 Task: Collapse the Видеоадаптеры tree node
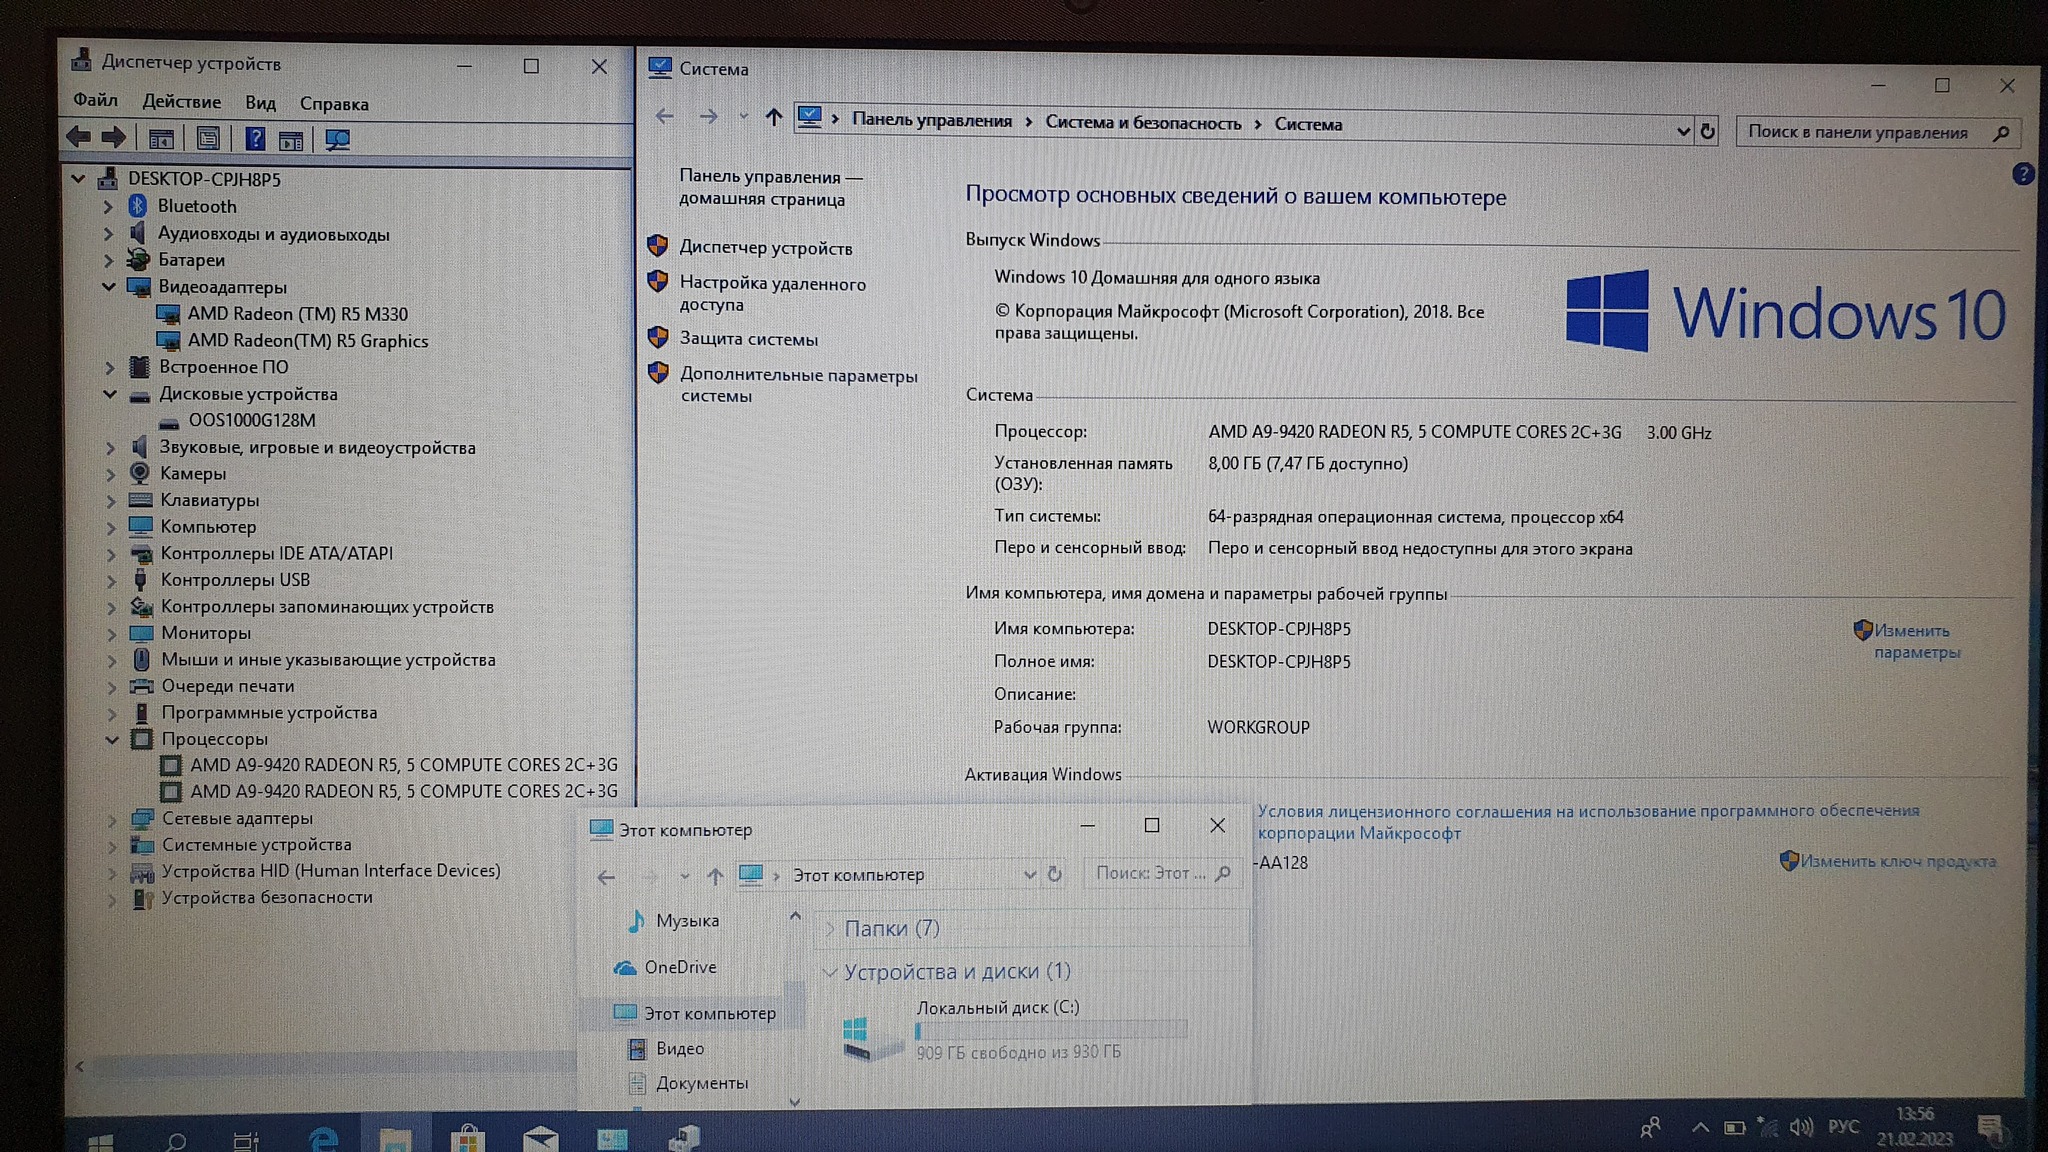click(x=109, y=287)
